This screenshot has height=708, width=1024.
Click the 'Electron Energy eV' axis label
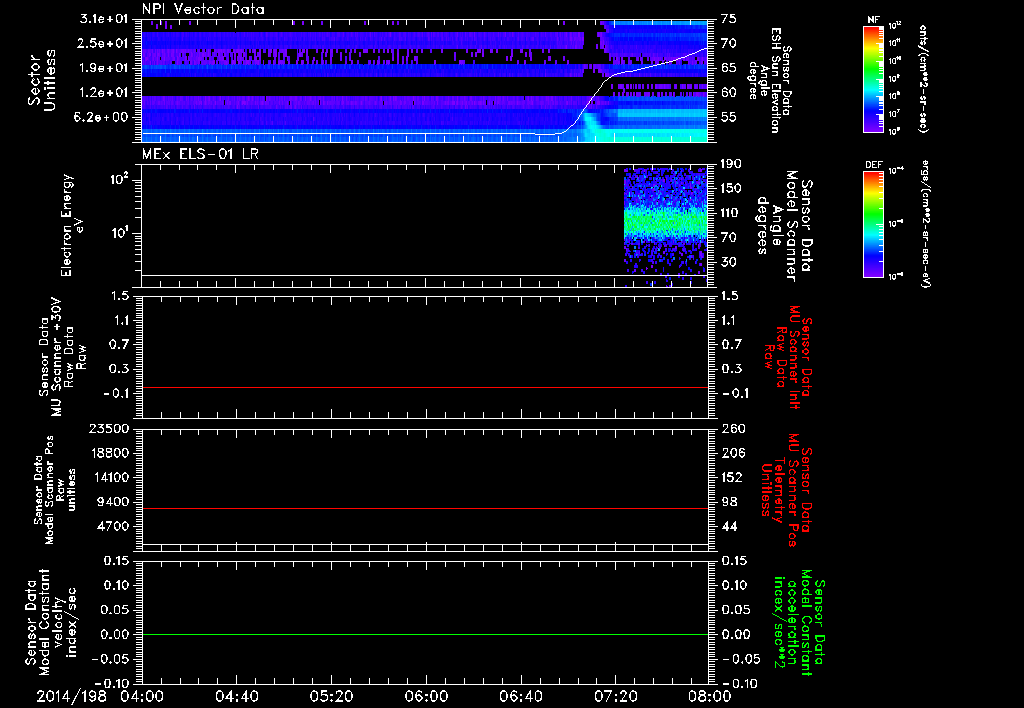(74, 225)
